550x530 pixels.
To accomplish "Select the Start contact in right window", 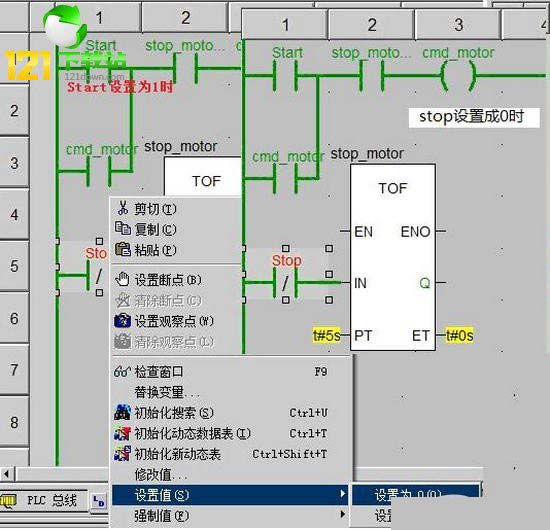I will [286, 75].
